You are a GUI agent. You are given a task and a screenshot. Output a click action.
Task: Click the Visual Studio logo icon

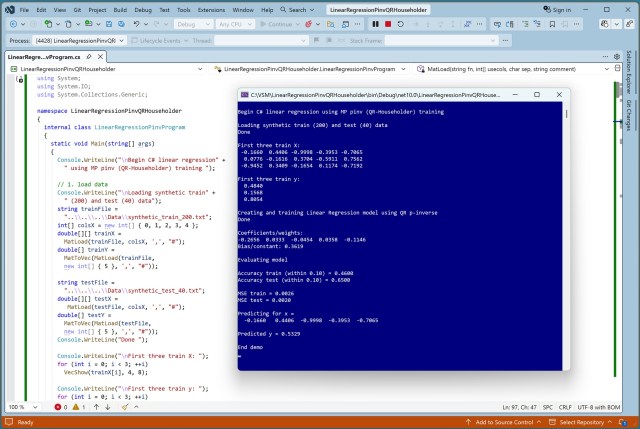click(9, 10)
